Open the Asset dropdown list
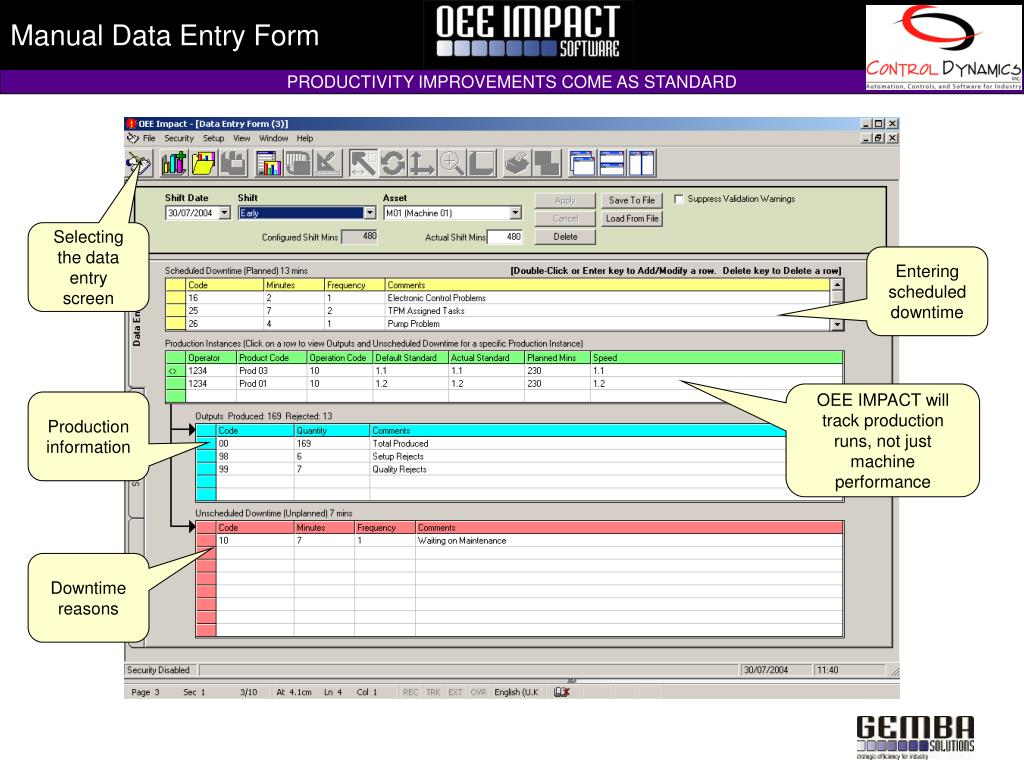 tap(515, 213)
